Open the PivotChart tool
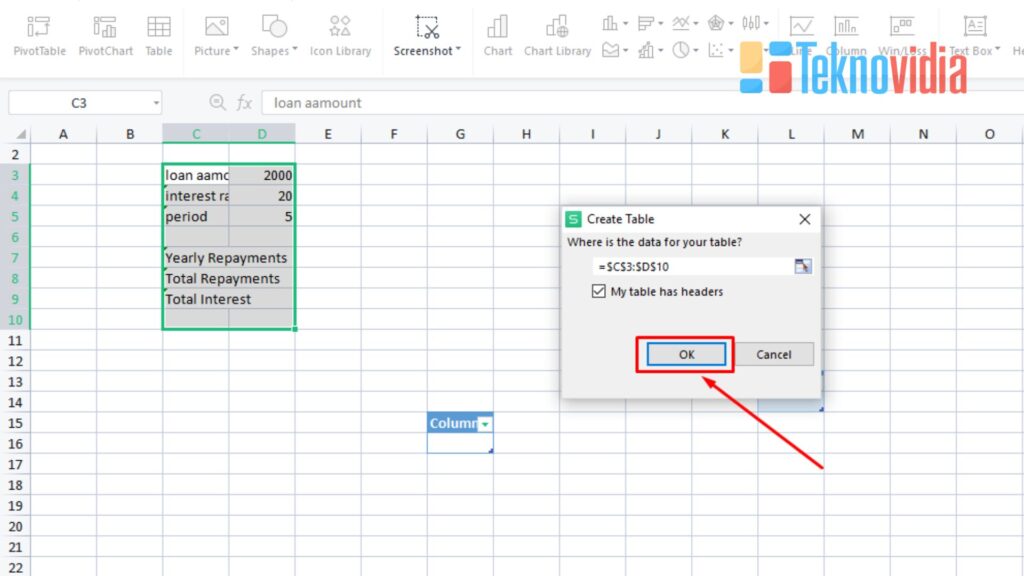Image resolution: width=1024 pixels, height=576 pixels. 105,35
